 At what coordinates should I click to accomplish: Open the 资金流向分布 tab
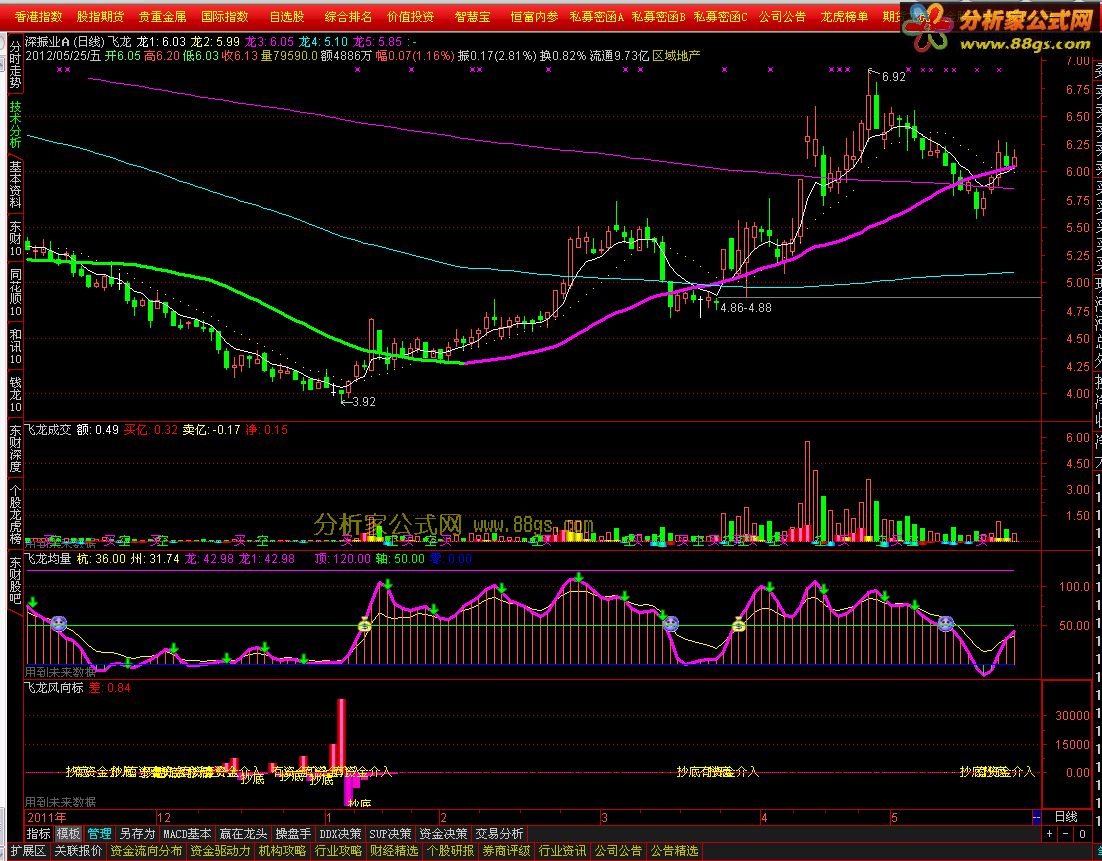point(146,851)
